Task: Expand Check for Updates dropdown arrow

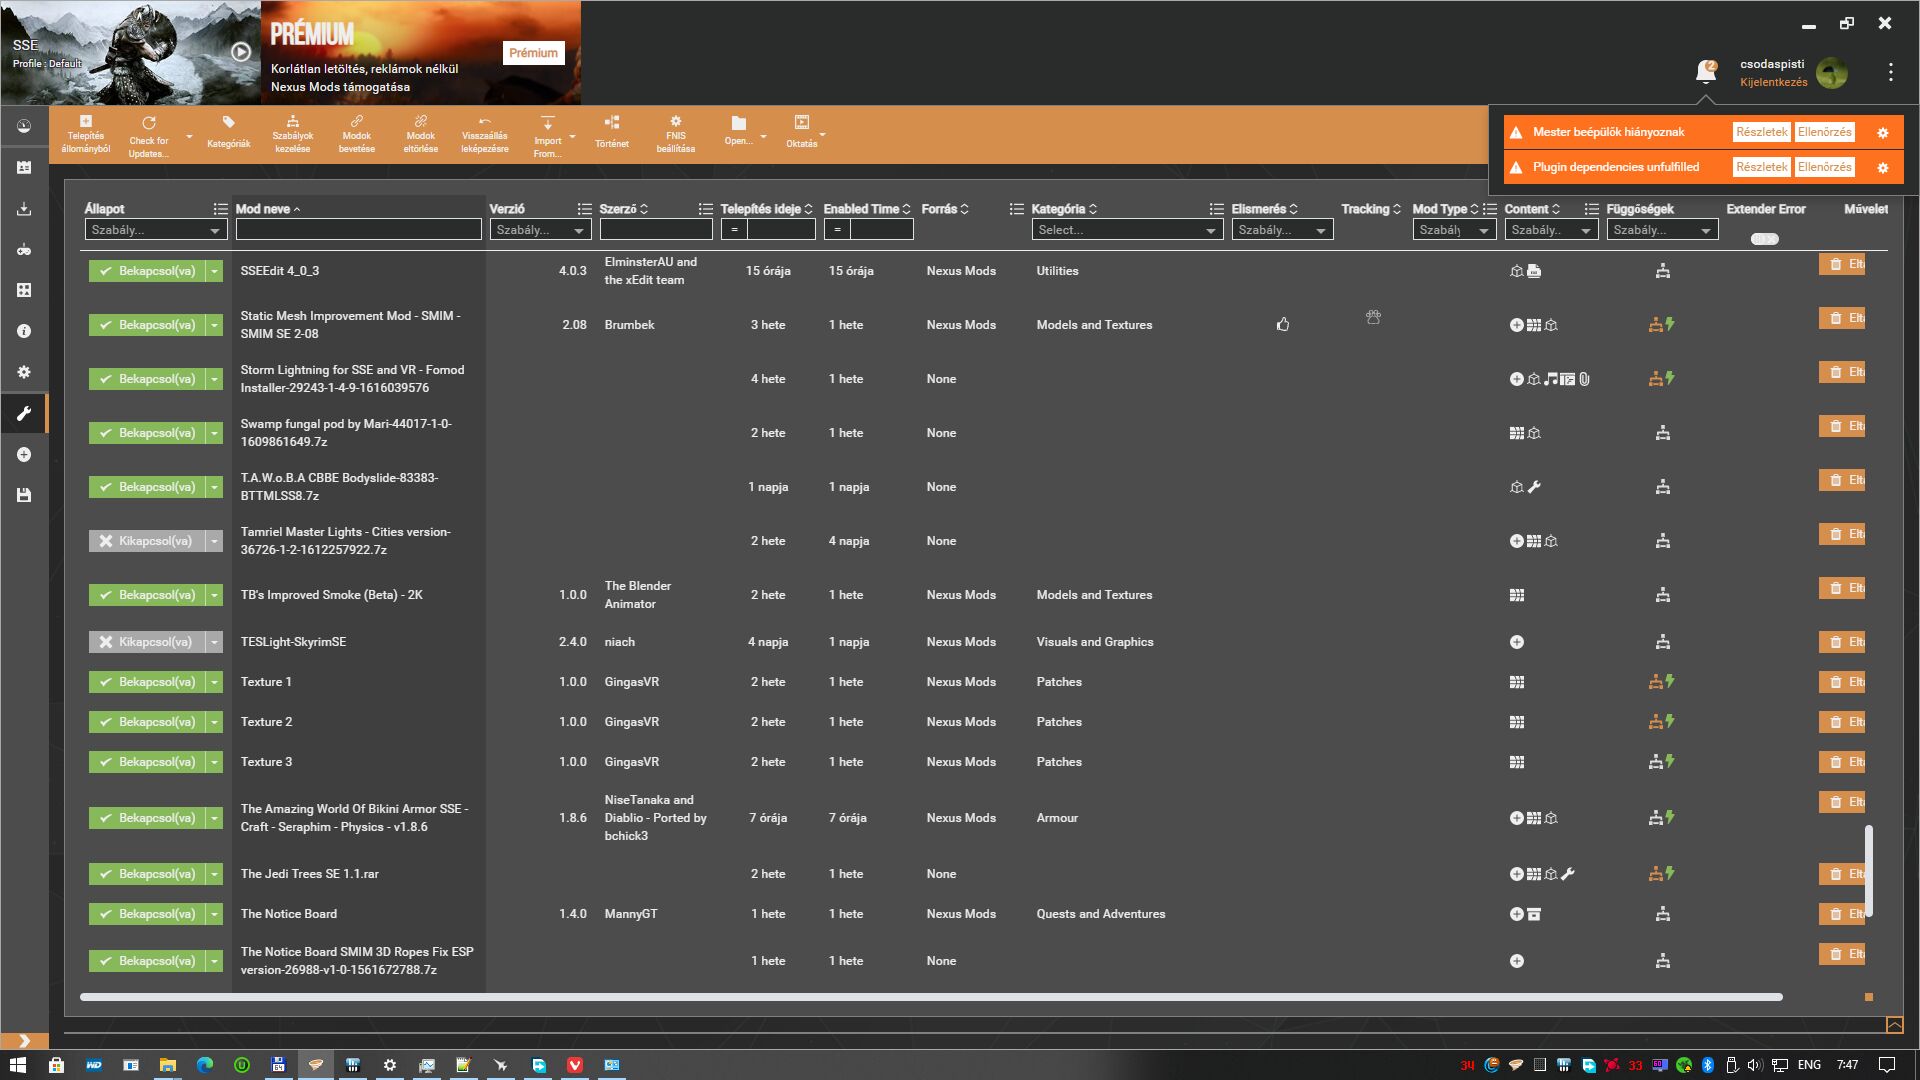Action: 189,137
